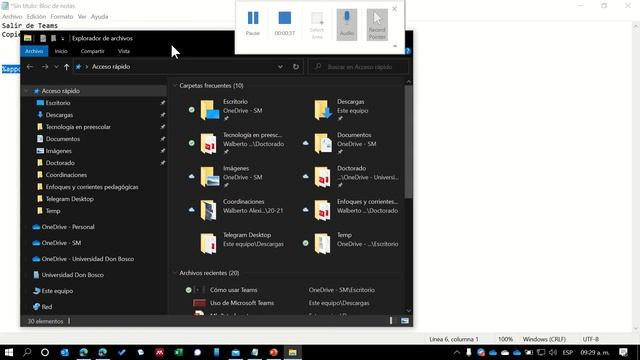Open Cortana from the taskbar
The height and width of the screenshot is (360, 640).
click(x=45, y=352)
